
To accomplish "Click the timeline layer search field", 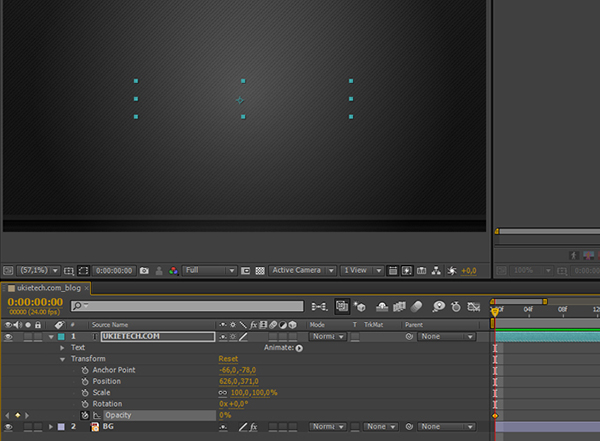I will (x=187, y=305).
